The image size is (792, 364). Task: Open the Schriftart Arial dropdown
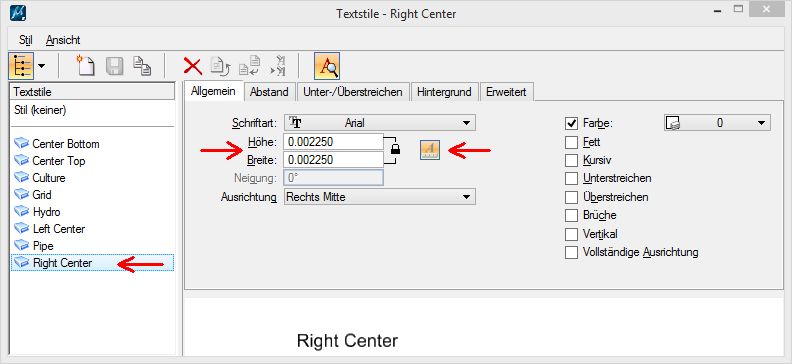pyautogui.click(x=380, y=123)
